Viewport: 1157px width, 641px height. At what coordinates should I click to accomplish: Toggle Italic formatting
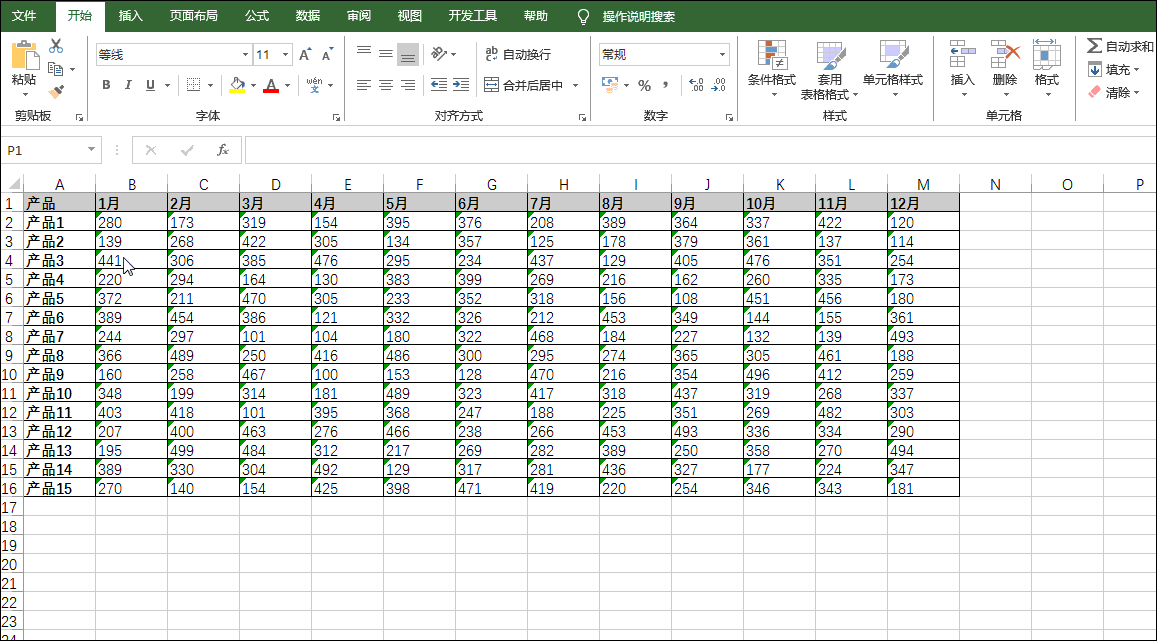128,85
